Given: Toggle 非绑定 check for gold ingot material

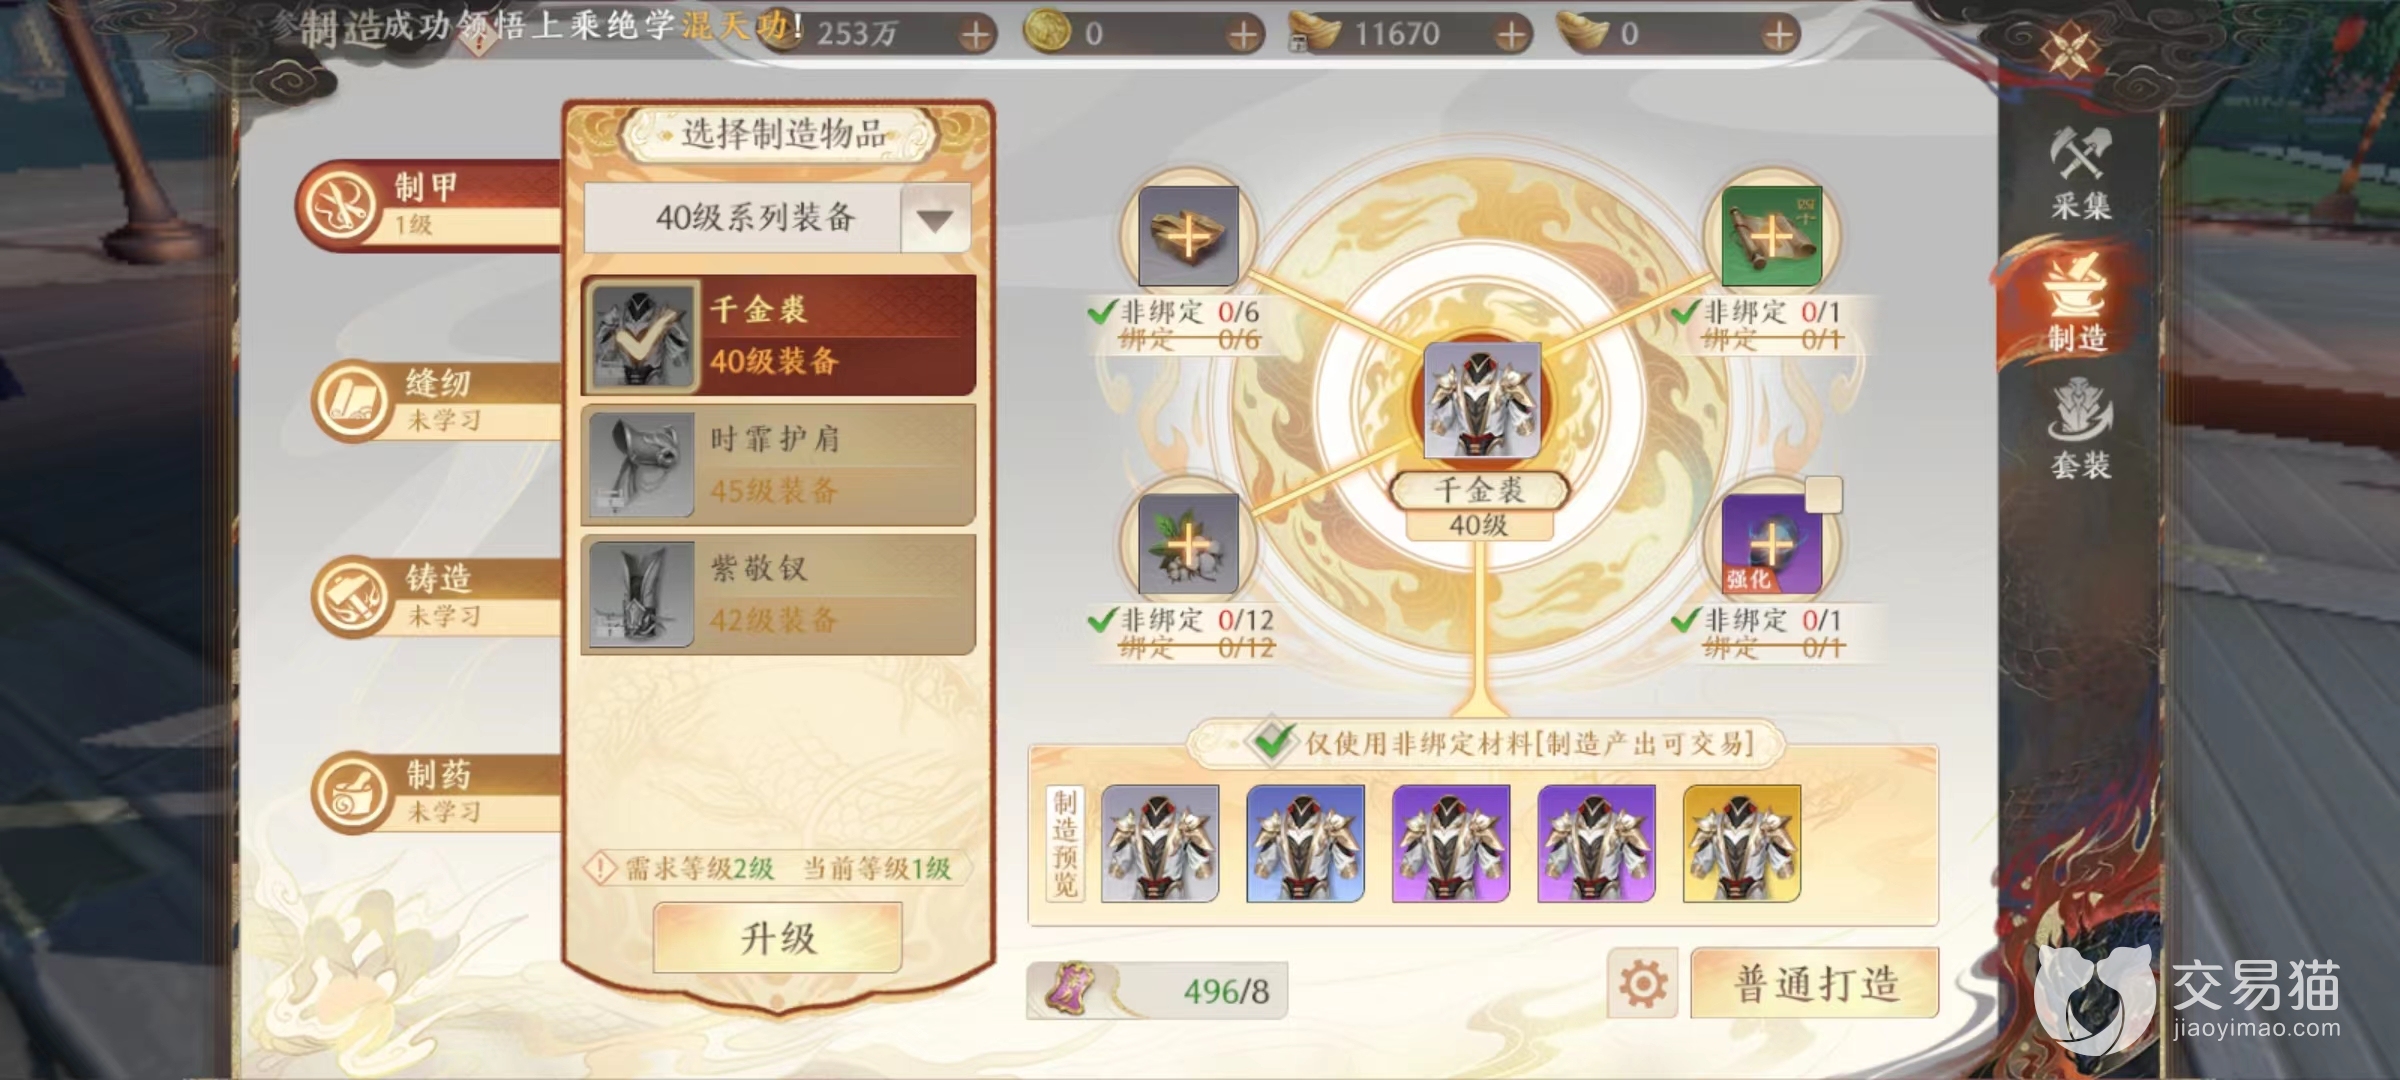Looking at the screenshot, I should (x=1102, y=313).
